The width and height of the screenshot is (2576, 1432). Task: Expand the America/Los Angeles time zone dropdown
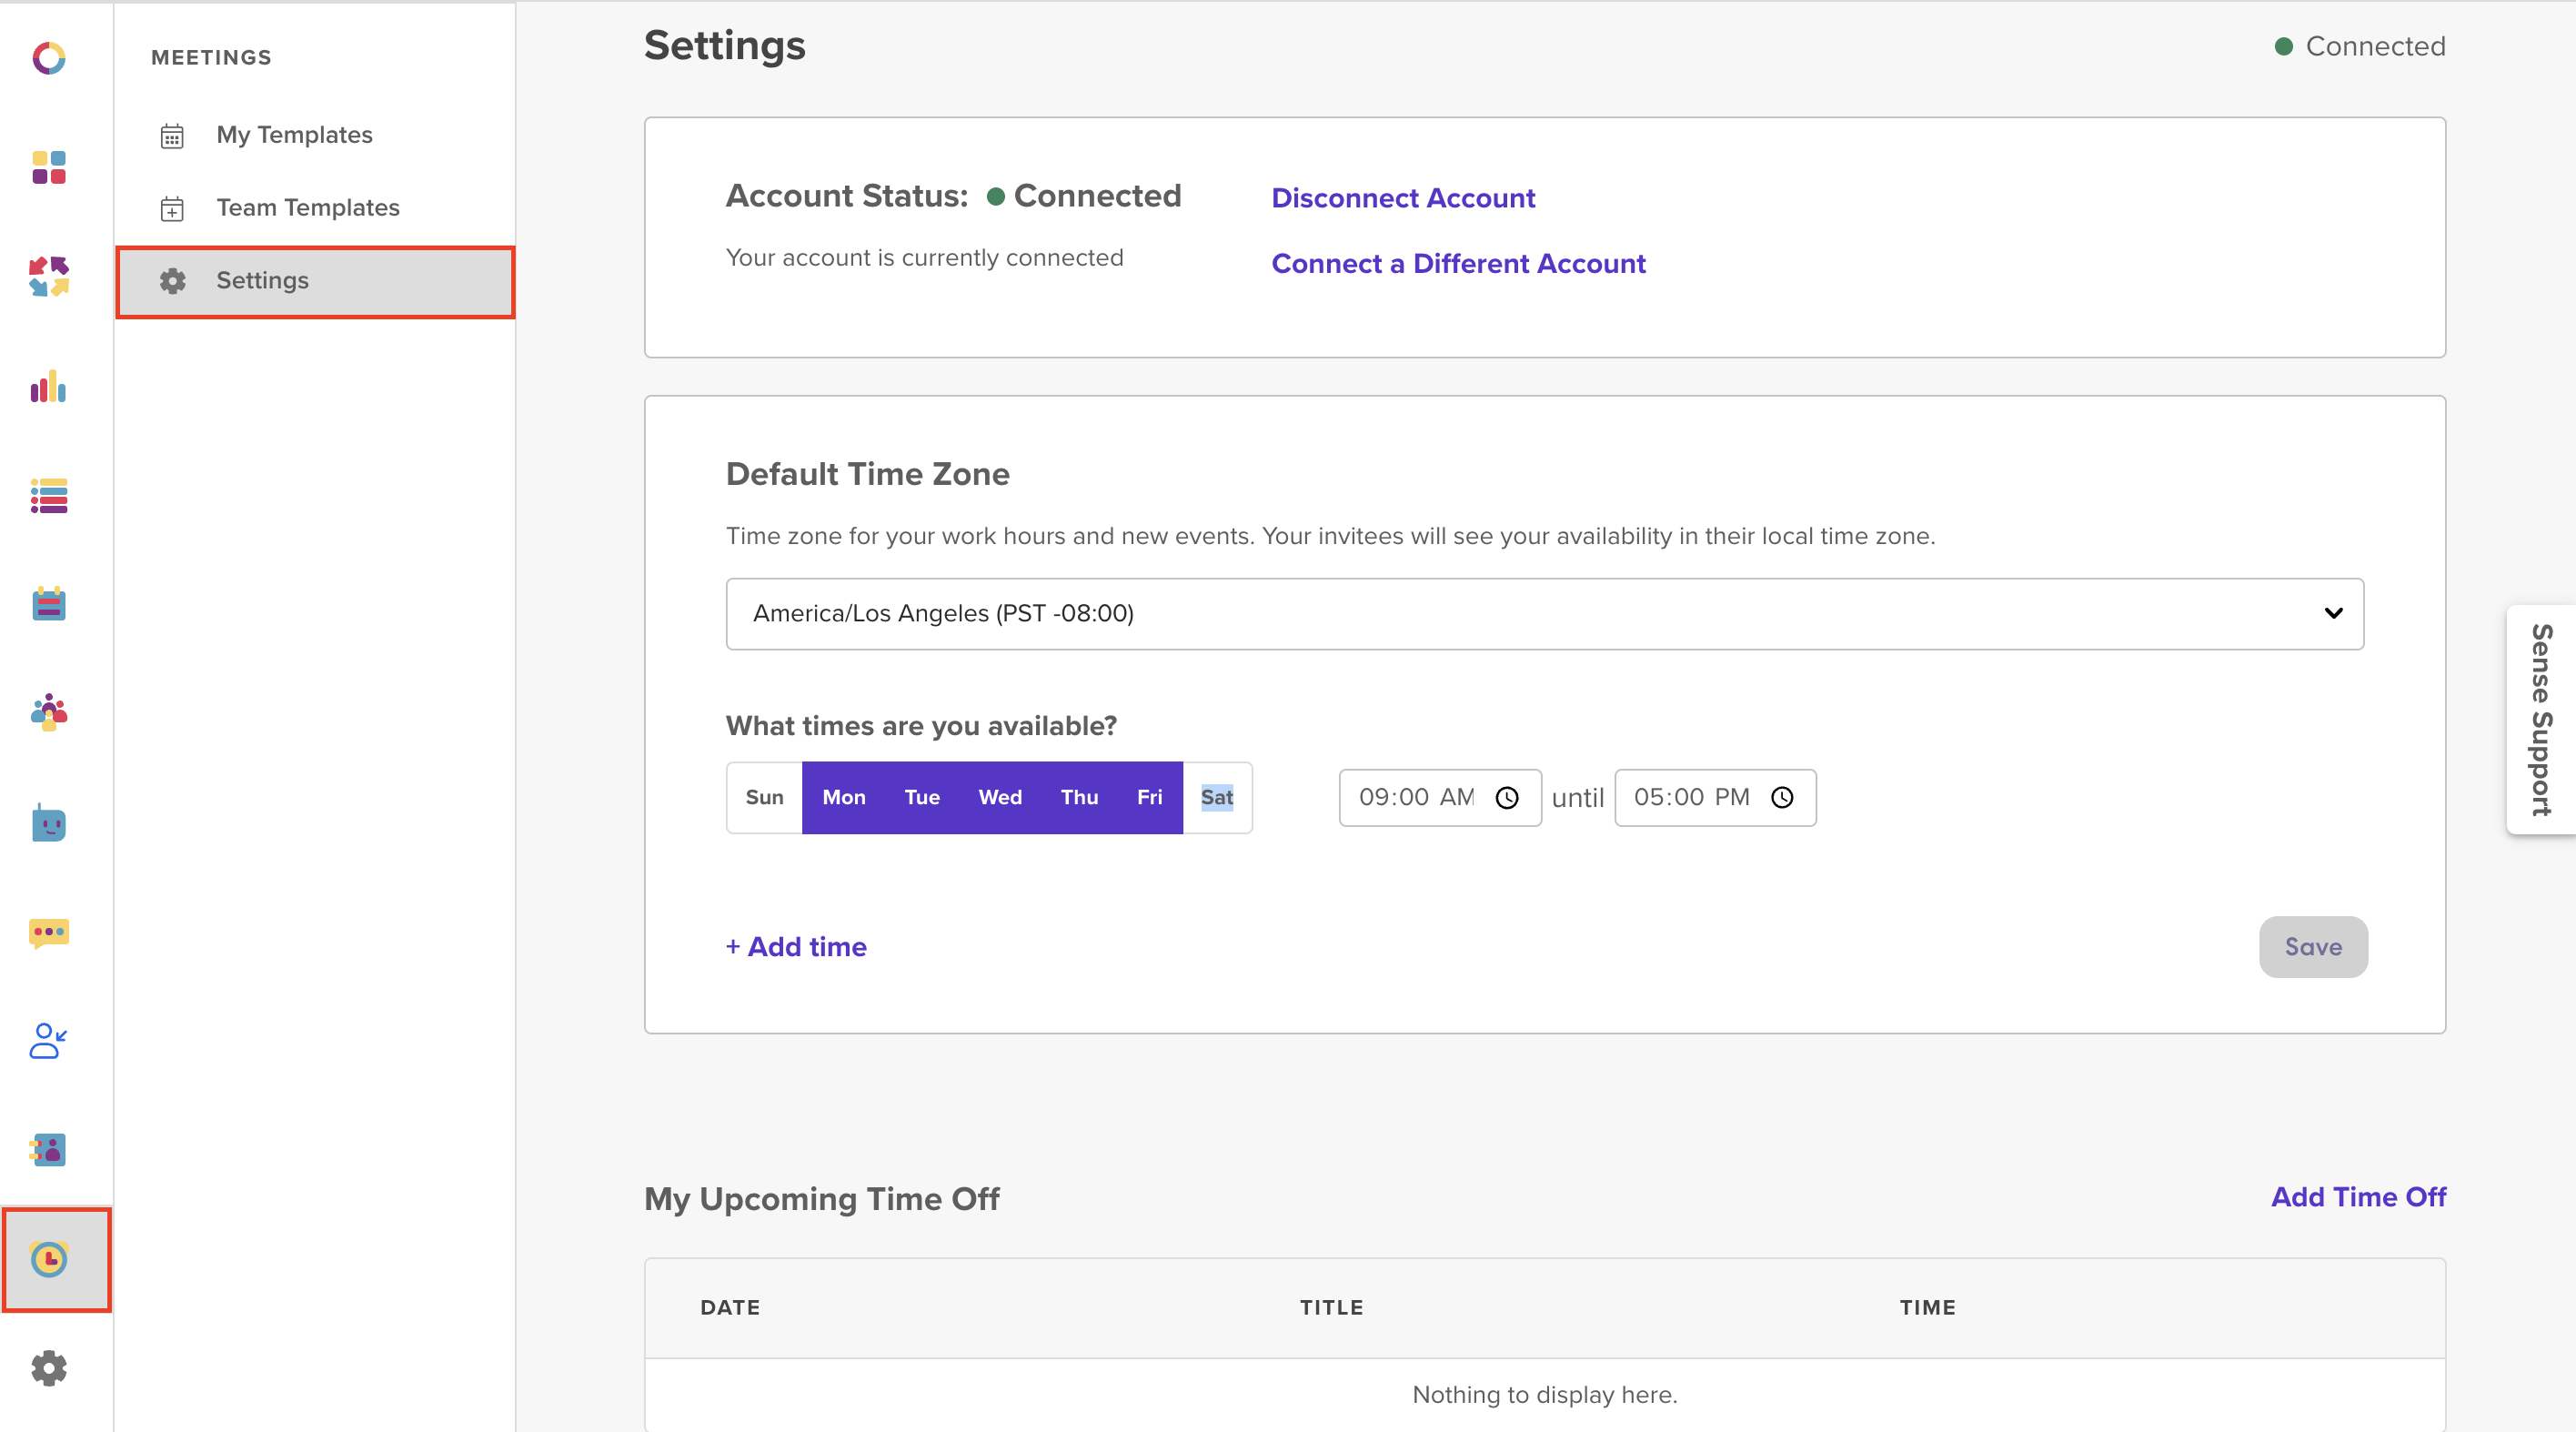click(x=1544, y=613)
